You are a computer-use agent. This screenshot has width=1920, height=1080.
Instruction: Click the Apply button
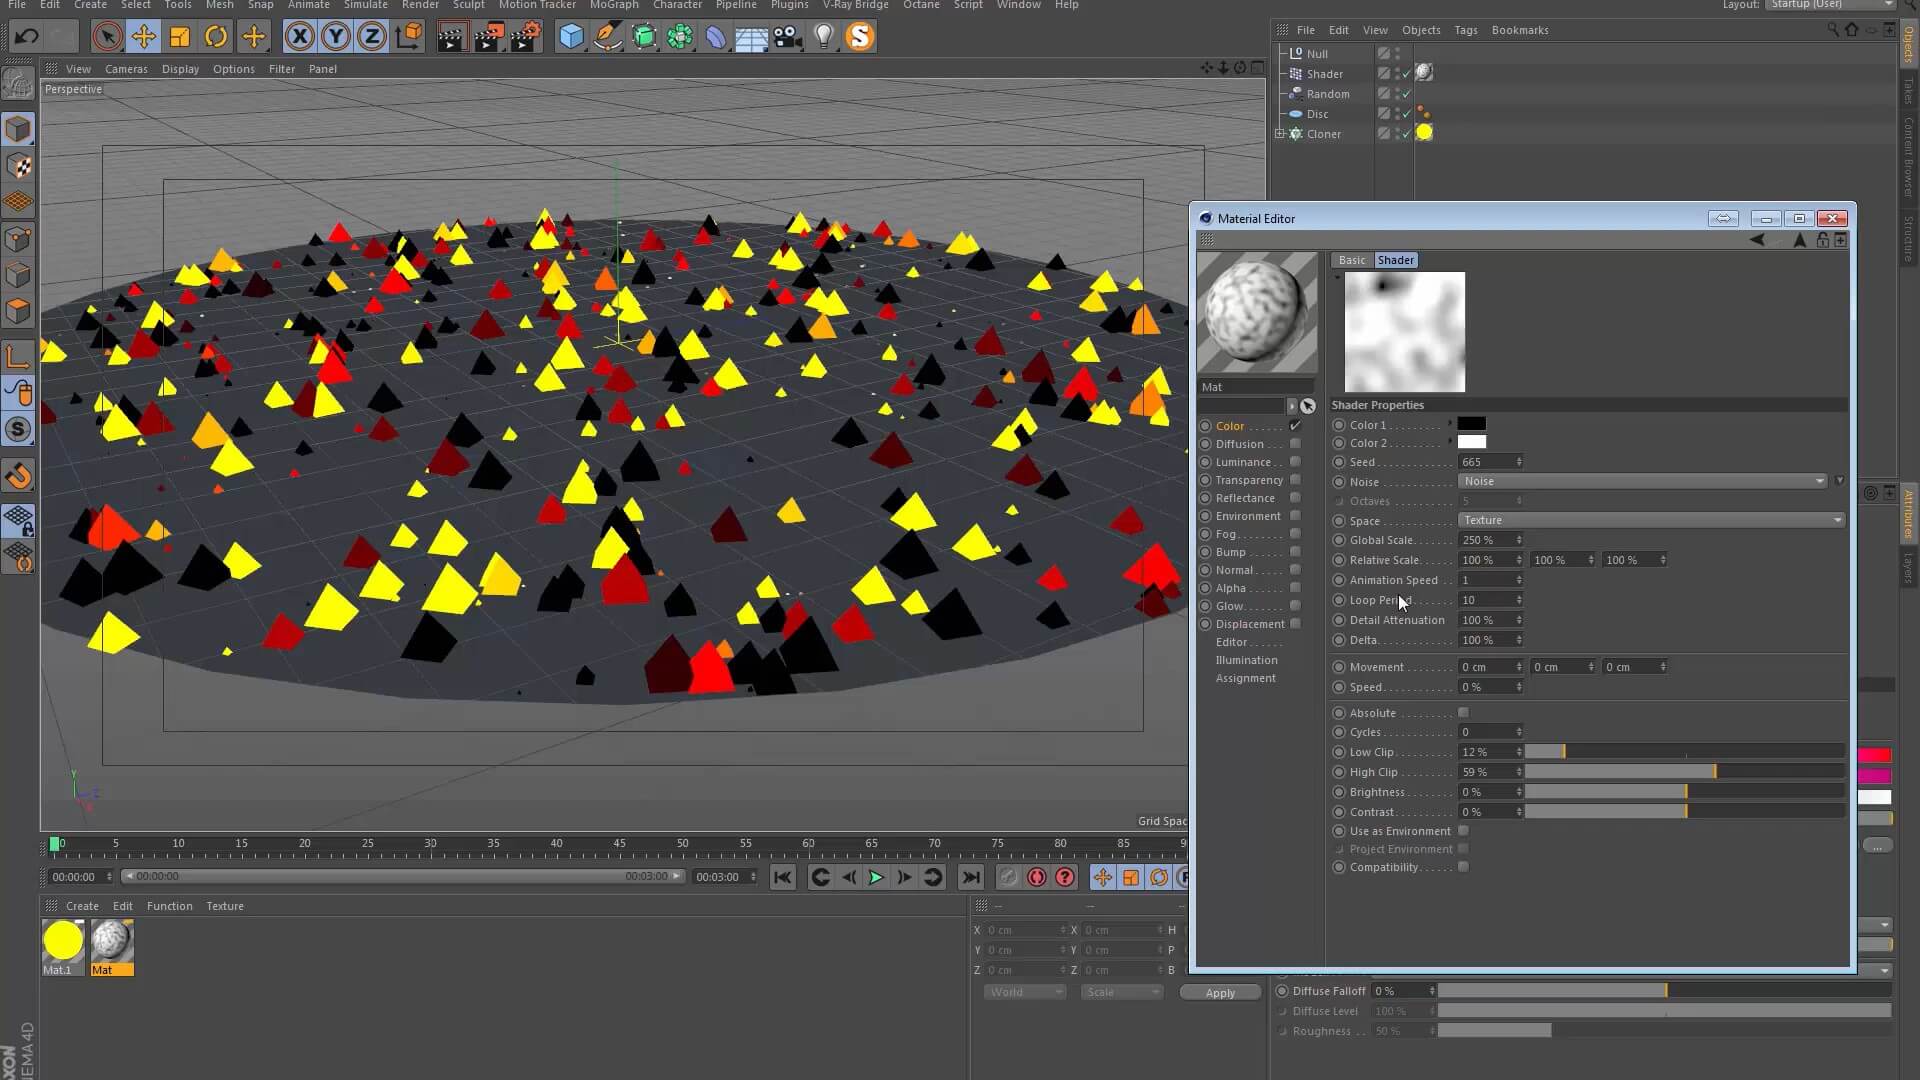point(1220,993)
